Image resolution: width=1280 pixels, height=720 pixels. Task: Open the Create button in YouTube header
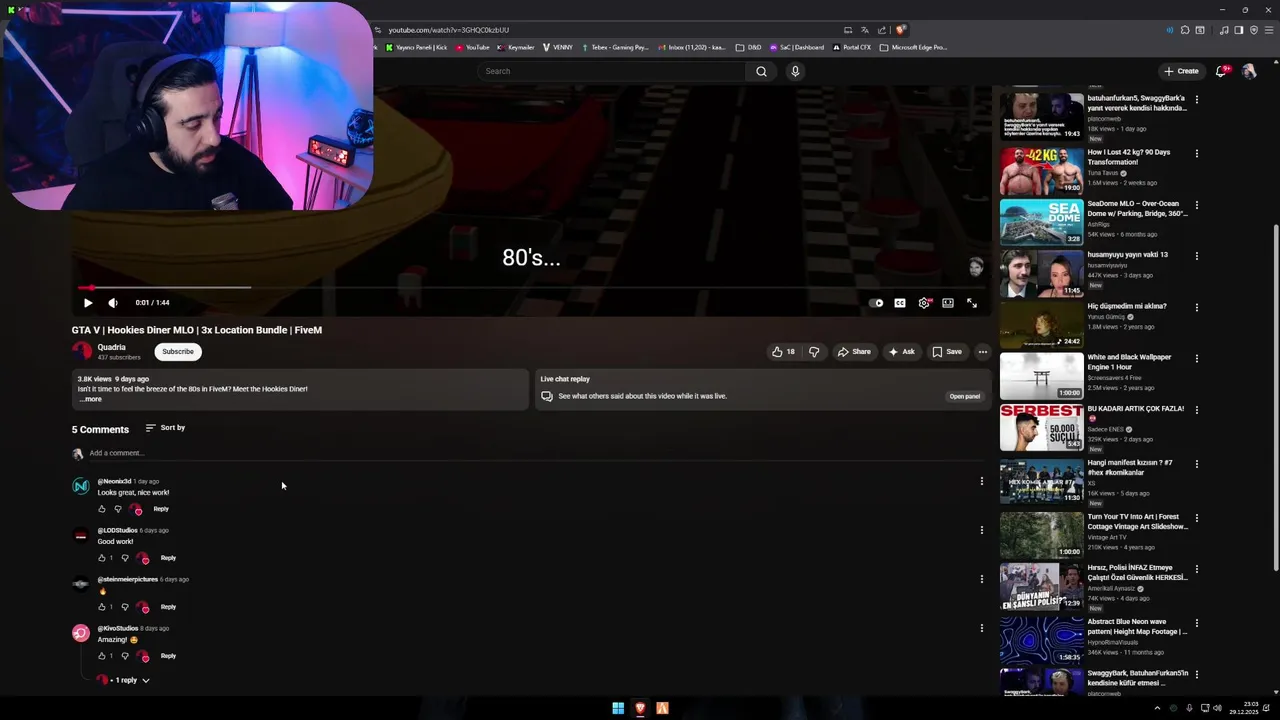[1181, 71]
